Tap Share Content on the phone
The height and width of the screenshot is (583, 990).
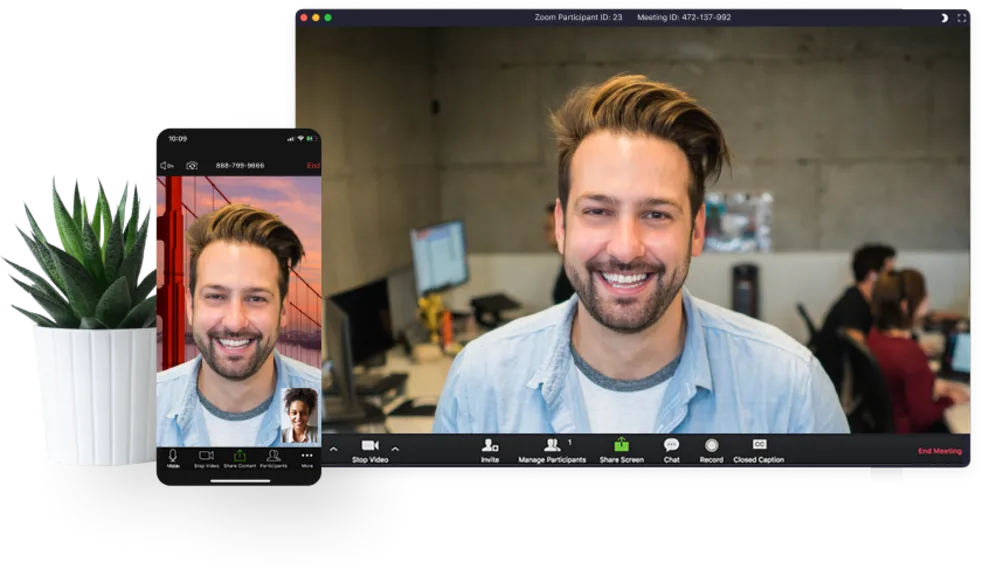(x=239, y=457)
